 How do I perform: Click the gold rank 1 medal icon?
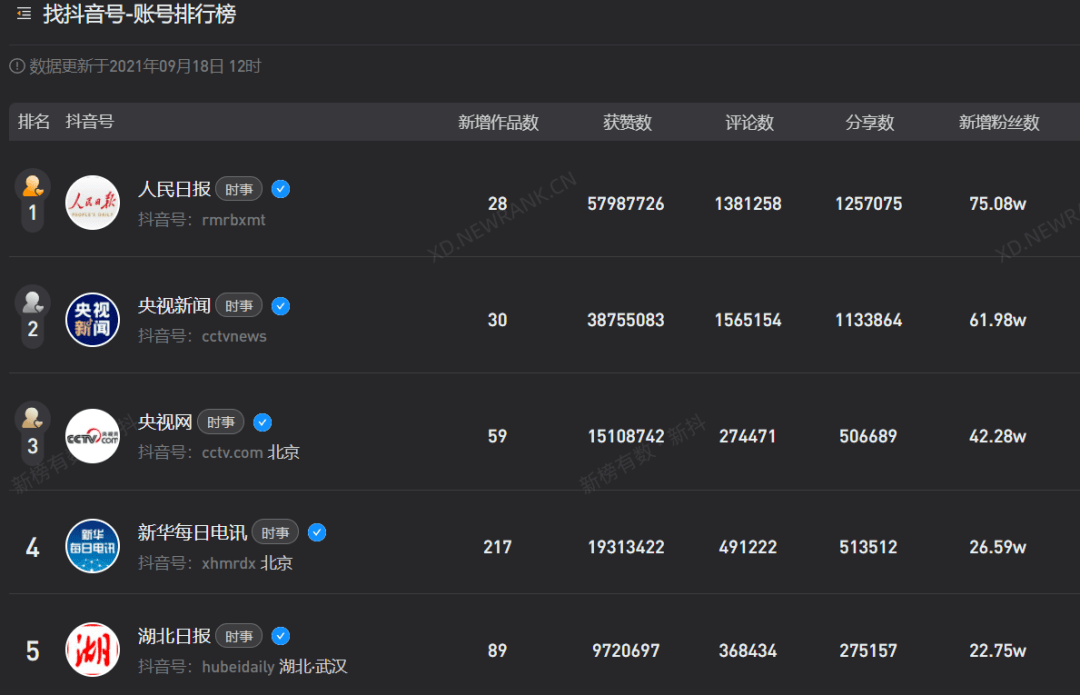32,185
